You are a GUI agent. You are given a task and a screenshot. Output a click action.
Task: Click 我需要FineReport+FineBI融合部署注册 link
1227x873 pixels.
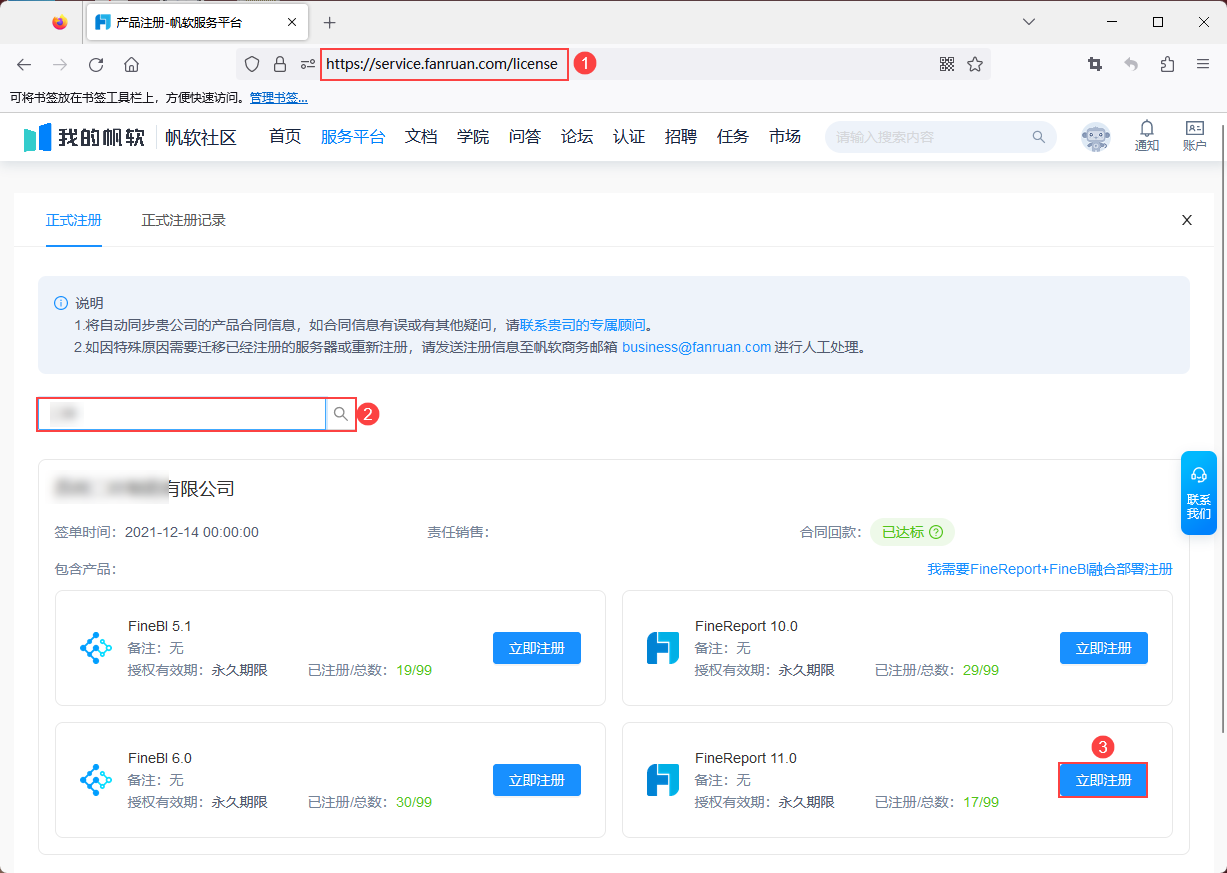(x=1050, y=569)
